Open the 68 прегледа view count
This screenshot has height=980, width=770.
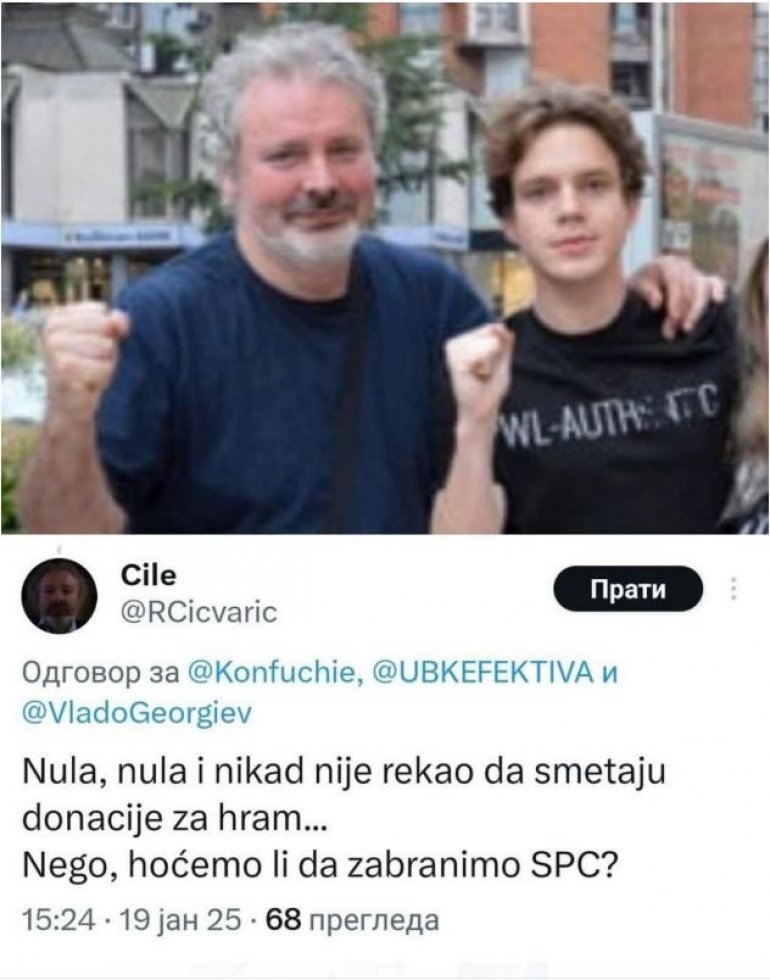[x=352, y=919]
